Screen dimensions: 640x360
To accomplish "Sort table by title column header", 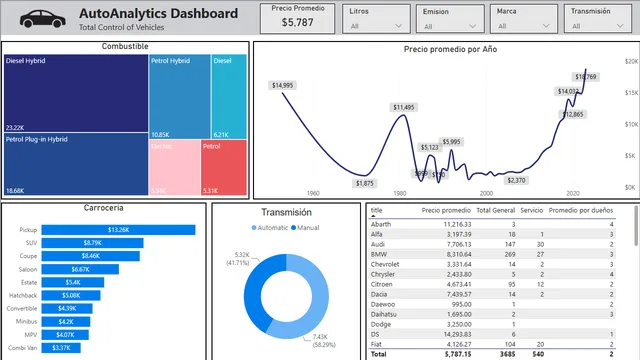I will 376,211.
